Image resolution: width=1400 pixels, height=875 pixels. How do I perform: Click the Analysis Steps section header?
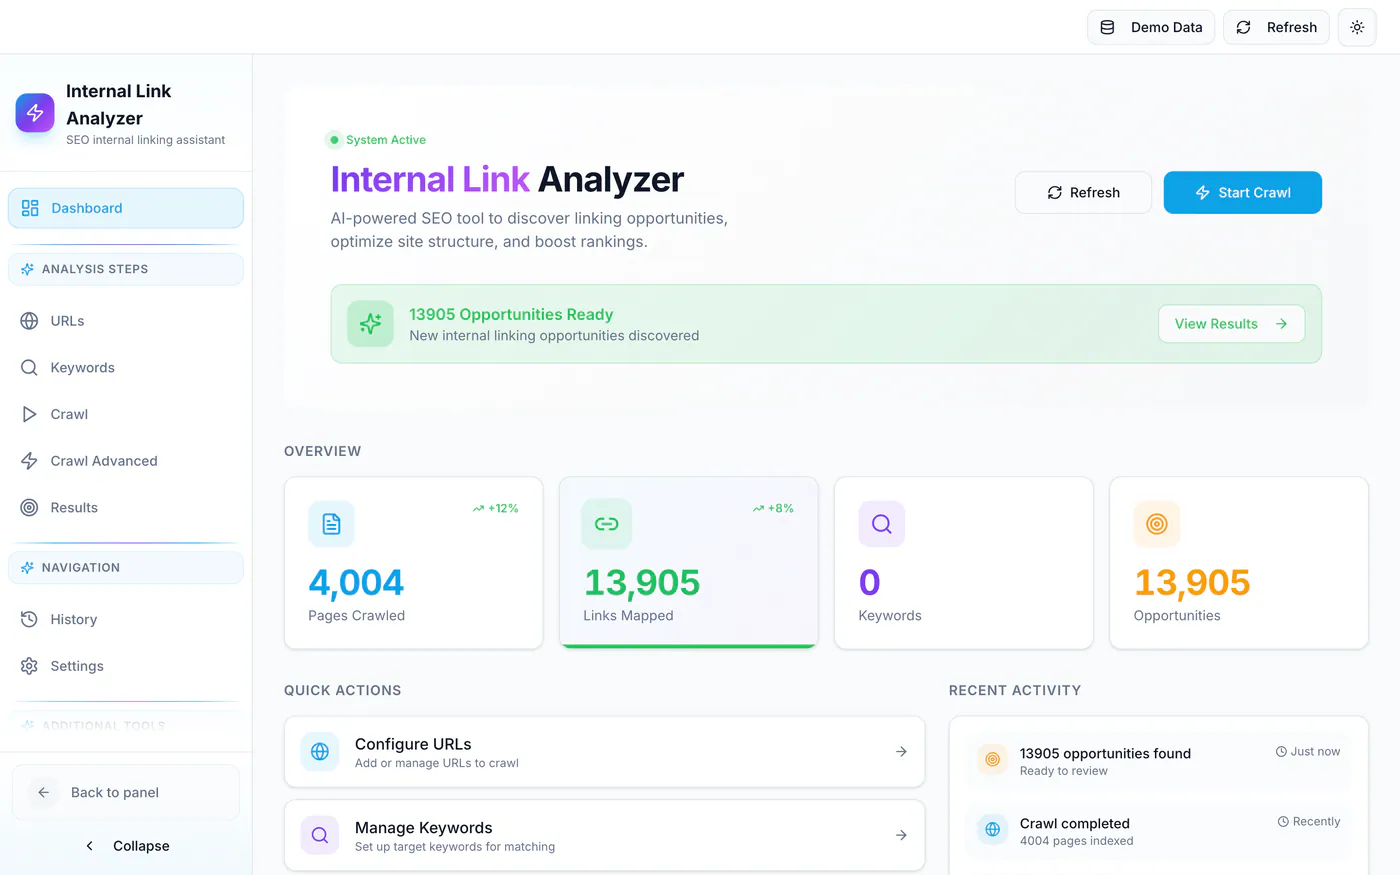(126, 269)
